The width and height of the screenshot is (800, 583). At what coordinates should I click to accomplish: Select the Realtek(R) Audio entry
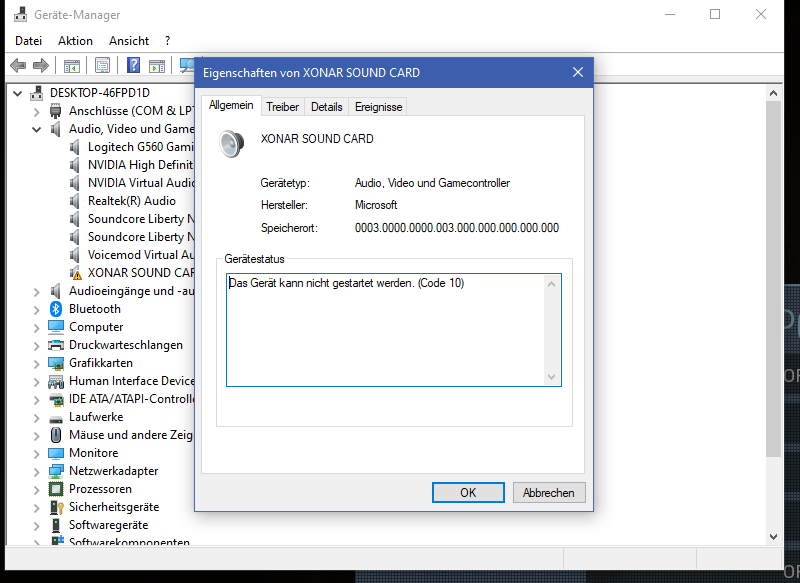tap(132, 201)
